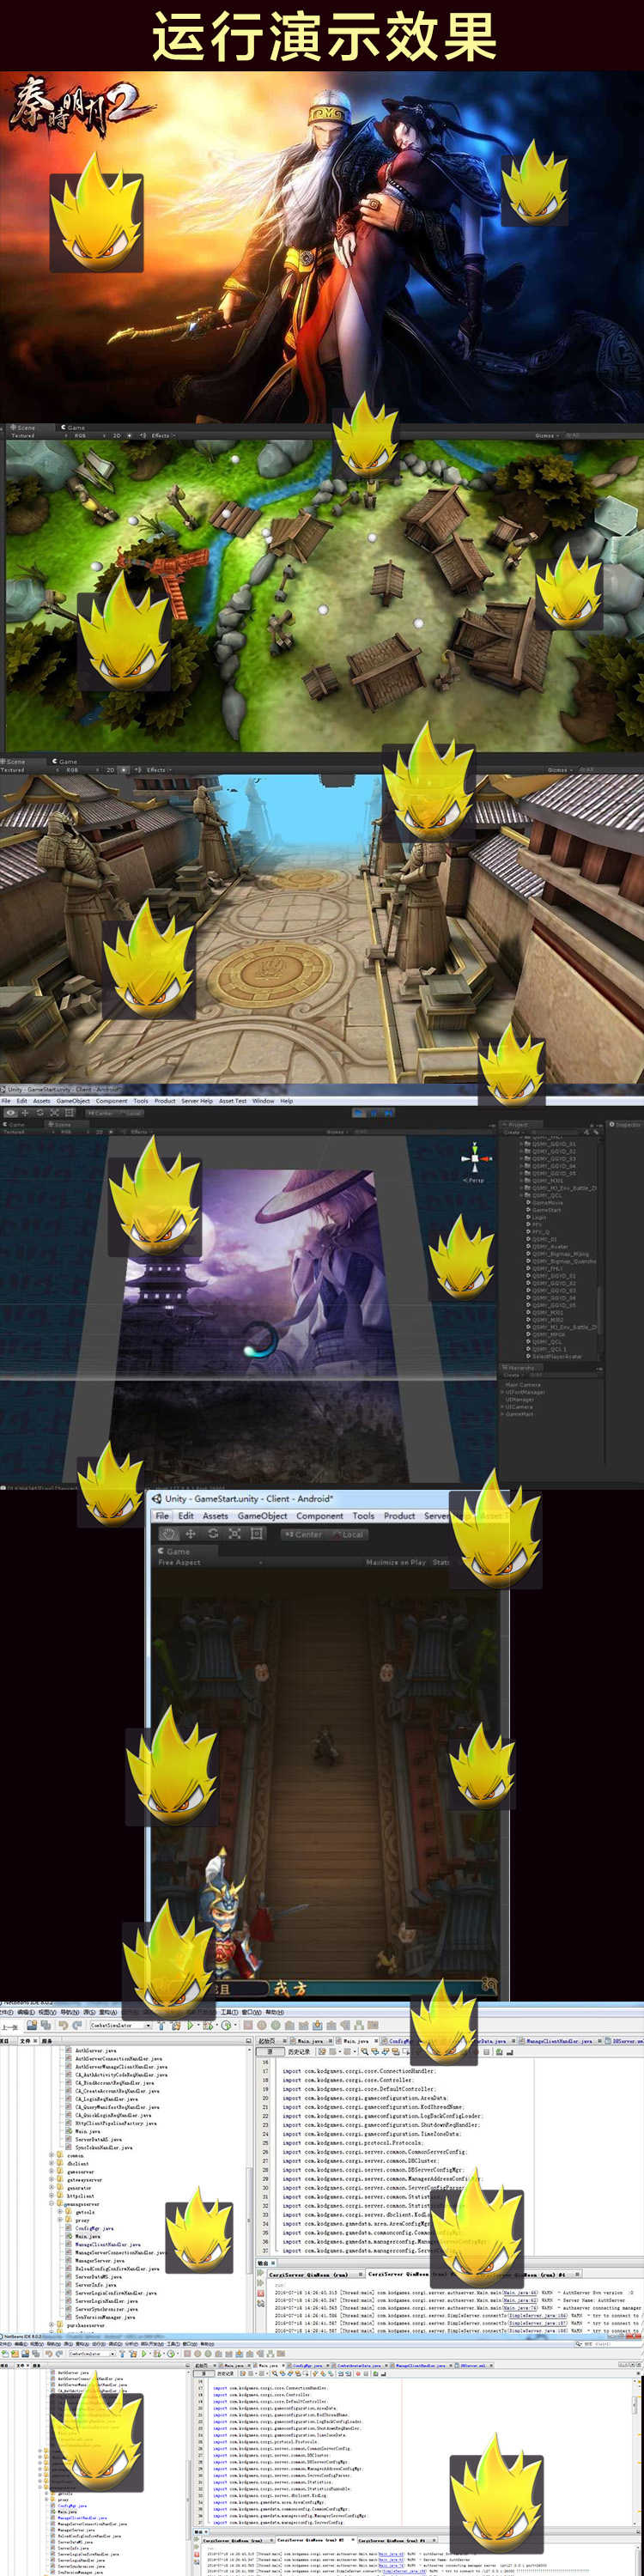This screenshot has width=644, height=2576.
Task: Expand gameserver folder in larger NetBeans tree
Action: pyautogui.click(x=52, y=2171)
